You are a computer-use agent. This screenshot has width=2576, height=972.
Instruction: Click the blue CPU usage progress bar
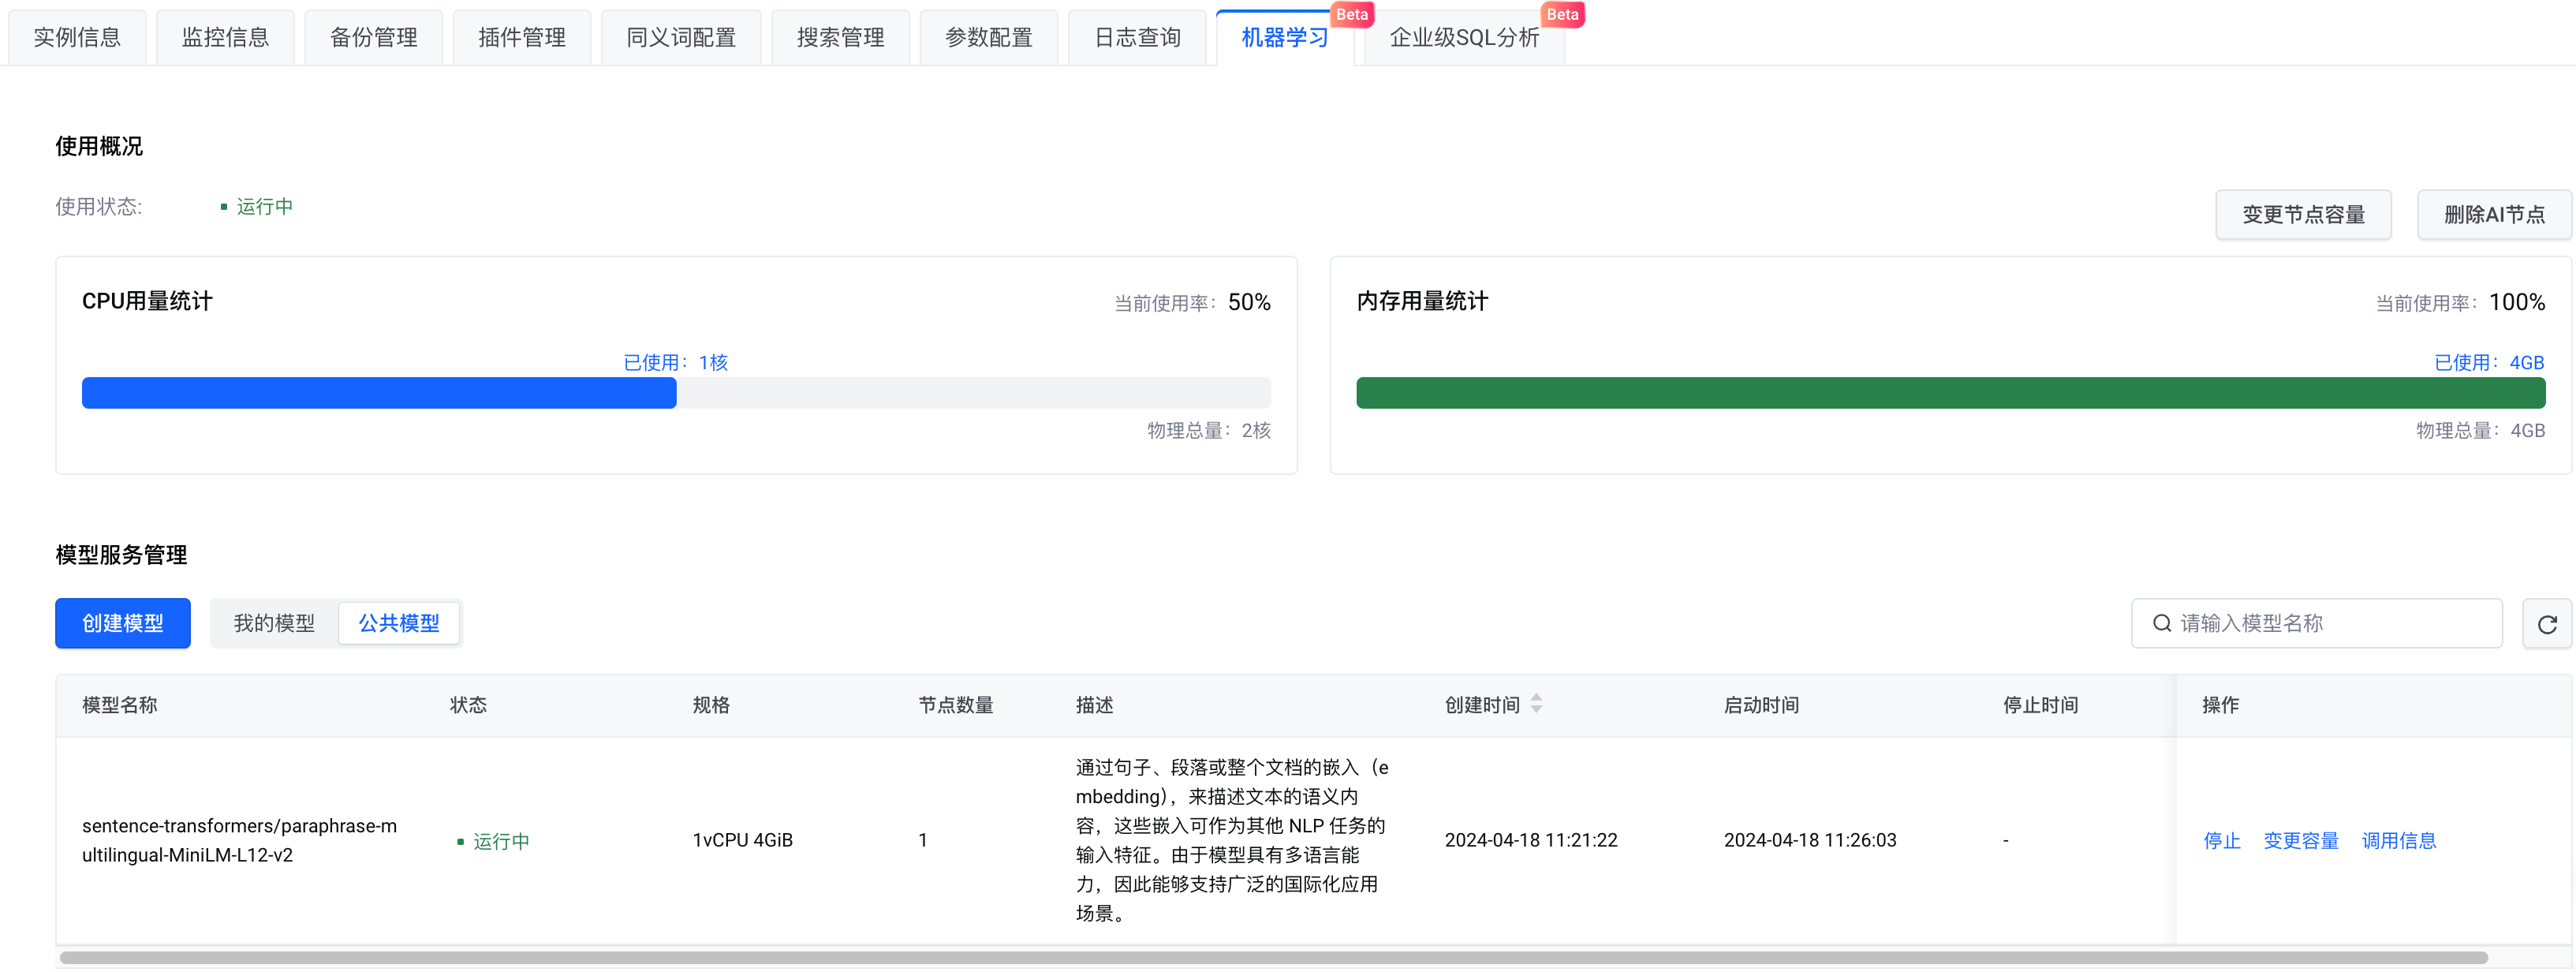click(379, 393)
